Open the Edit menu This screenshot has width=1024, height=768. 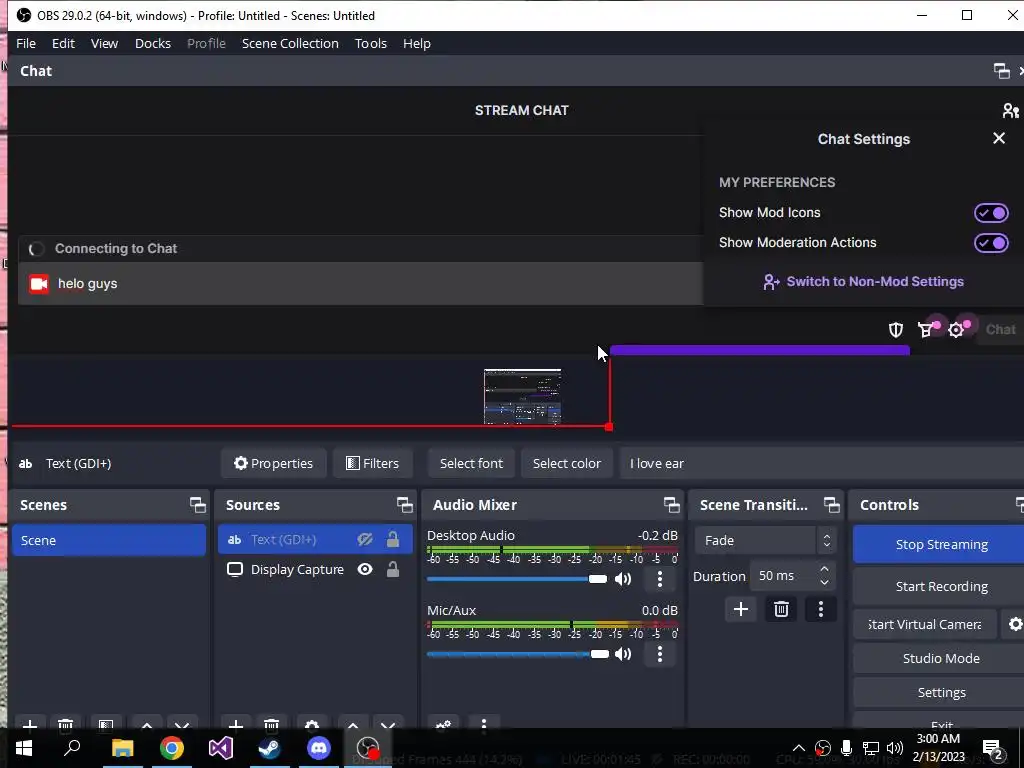pyautogui.click(x=63, y=43)
